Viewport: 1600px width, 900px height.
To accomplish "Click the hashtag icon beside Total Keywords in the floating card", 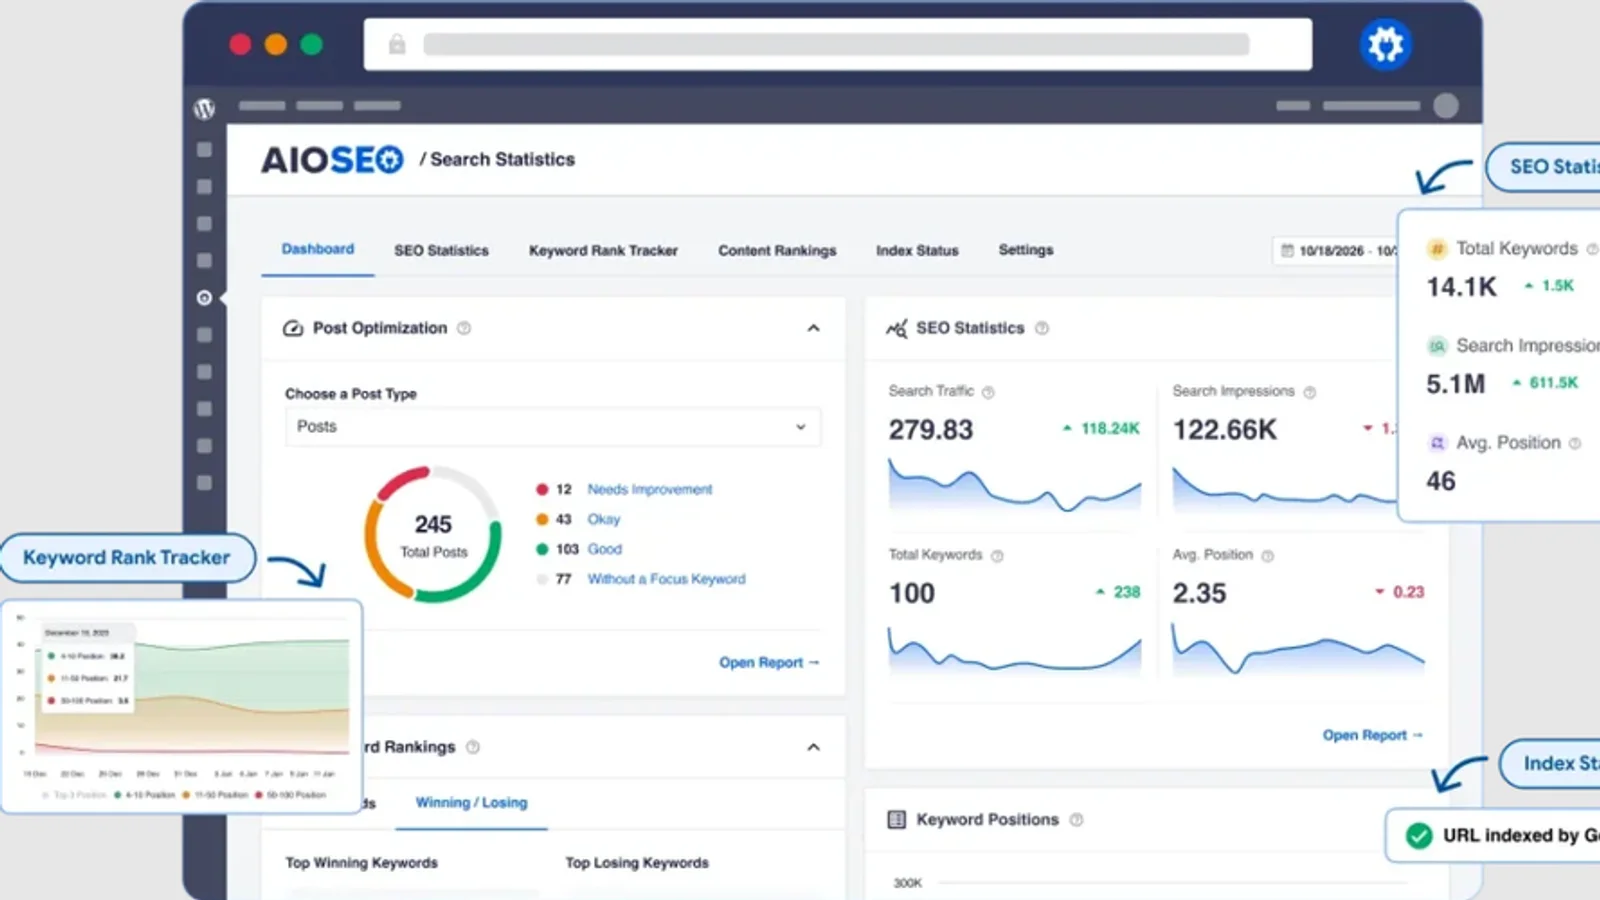I will point(1437,249).
